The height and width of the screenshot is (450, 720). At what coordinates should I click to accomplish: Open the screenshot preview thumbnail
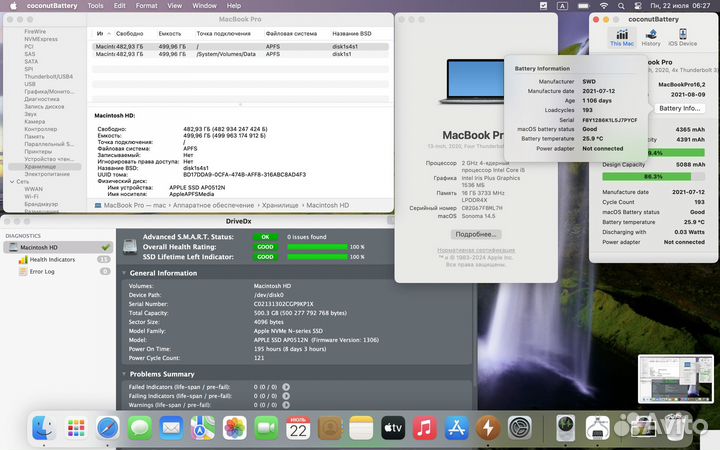pos(675,379)
